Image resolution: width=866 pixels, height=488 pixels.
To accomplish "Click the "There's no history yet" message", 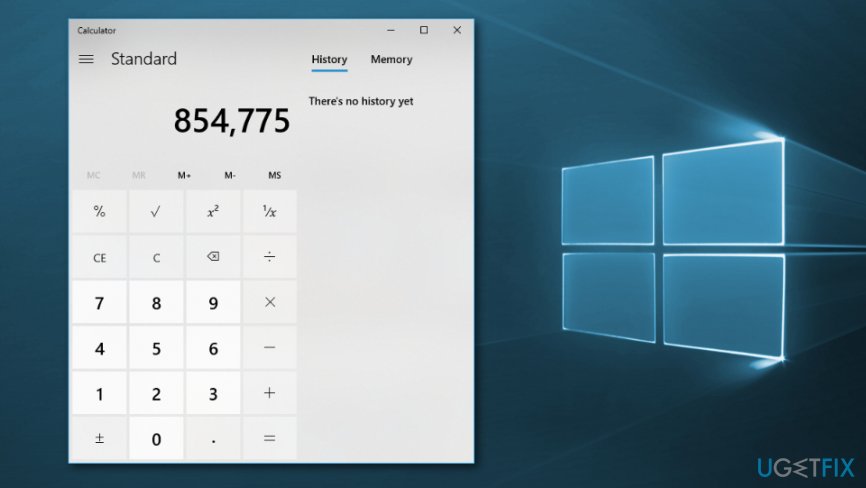I will tap(361, 101).
